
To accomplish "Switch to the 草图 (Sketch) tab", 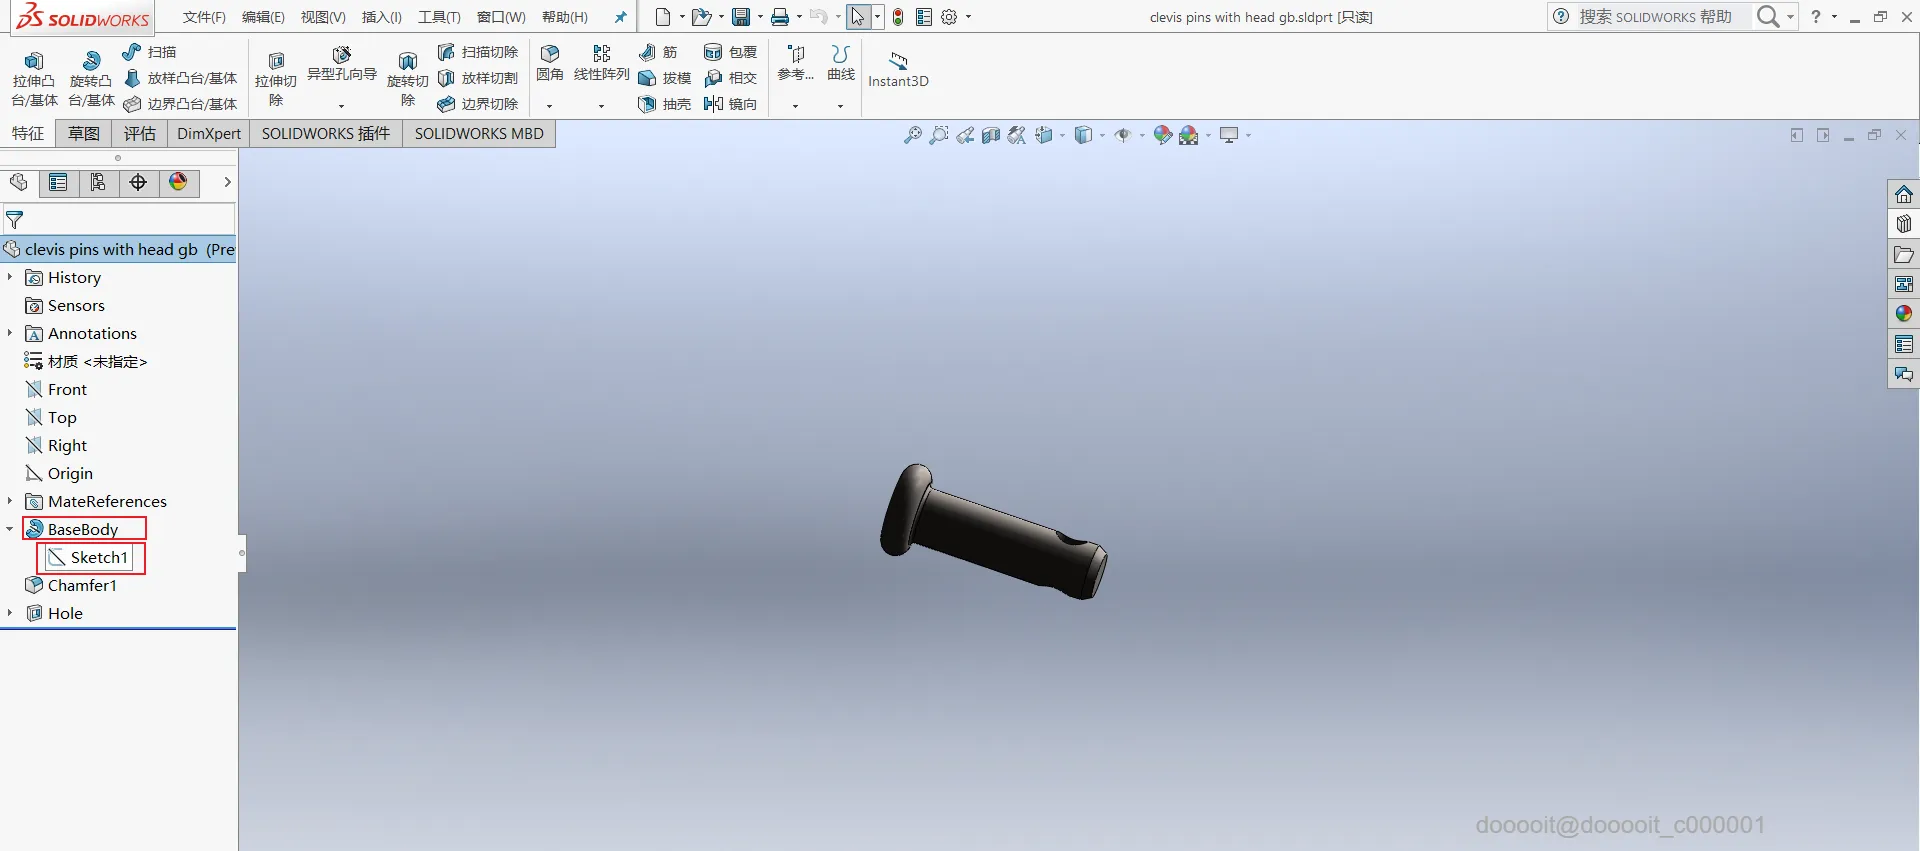I will 84,134.
